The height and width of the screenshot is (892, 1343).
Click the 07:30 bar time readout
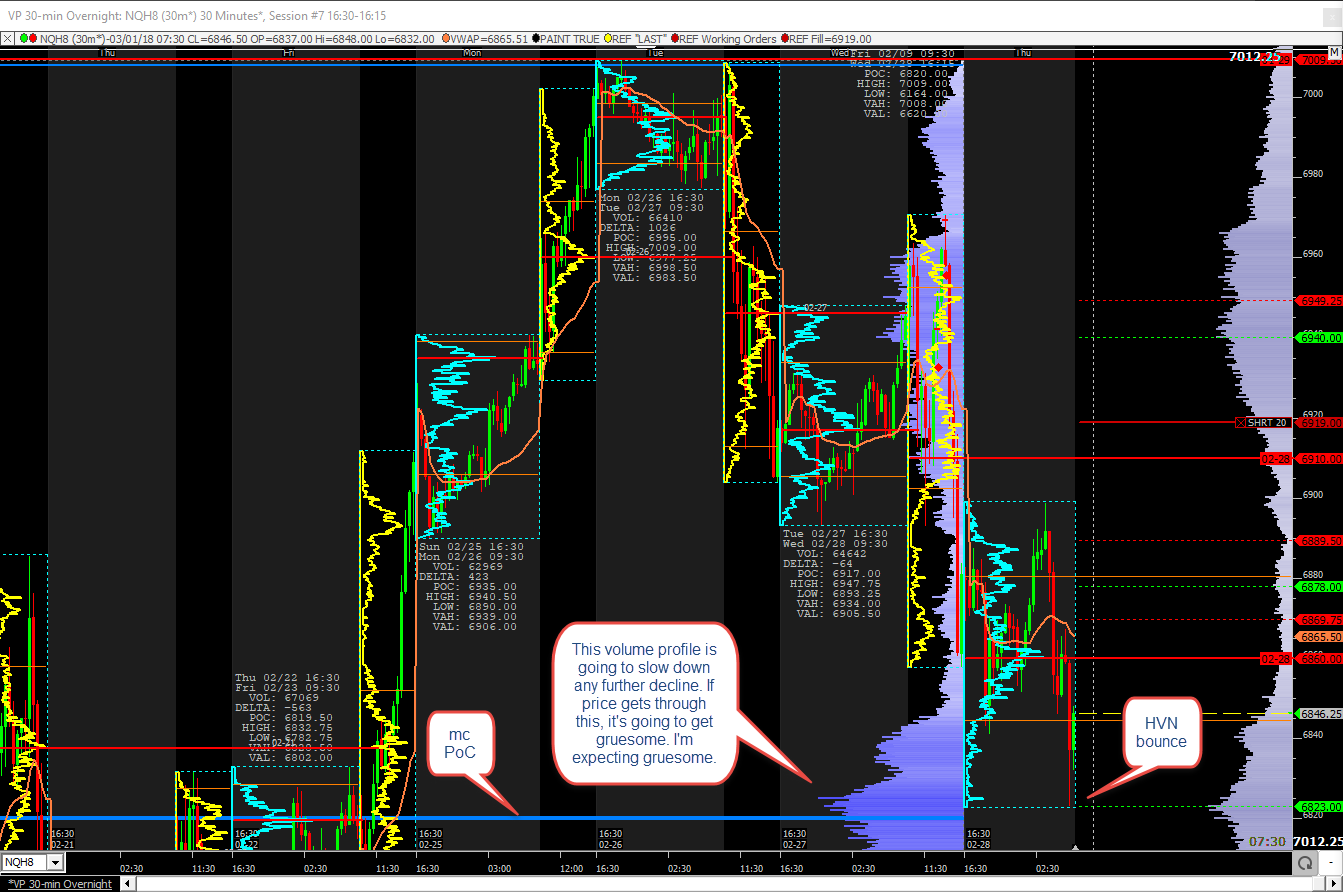(x=1265, y=842)
